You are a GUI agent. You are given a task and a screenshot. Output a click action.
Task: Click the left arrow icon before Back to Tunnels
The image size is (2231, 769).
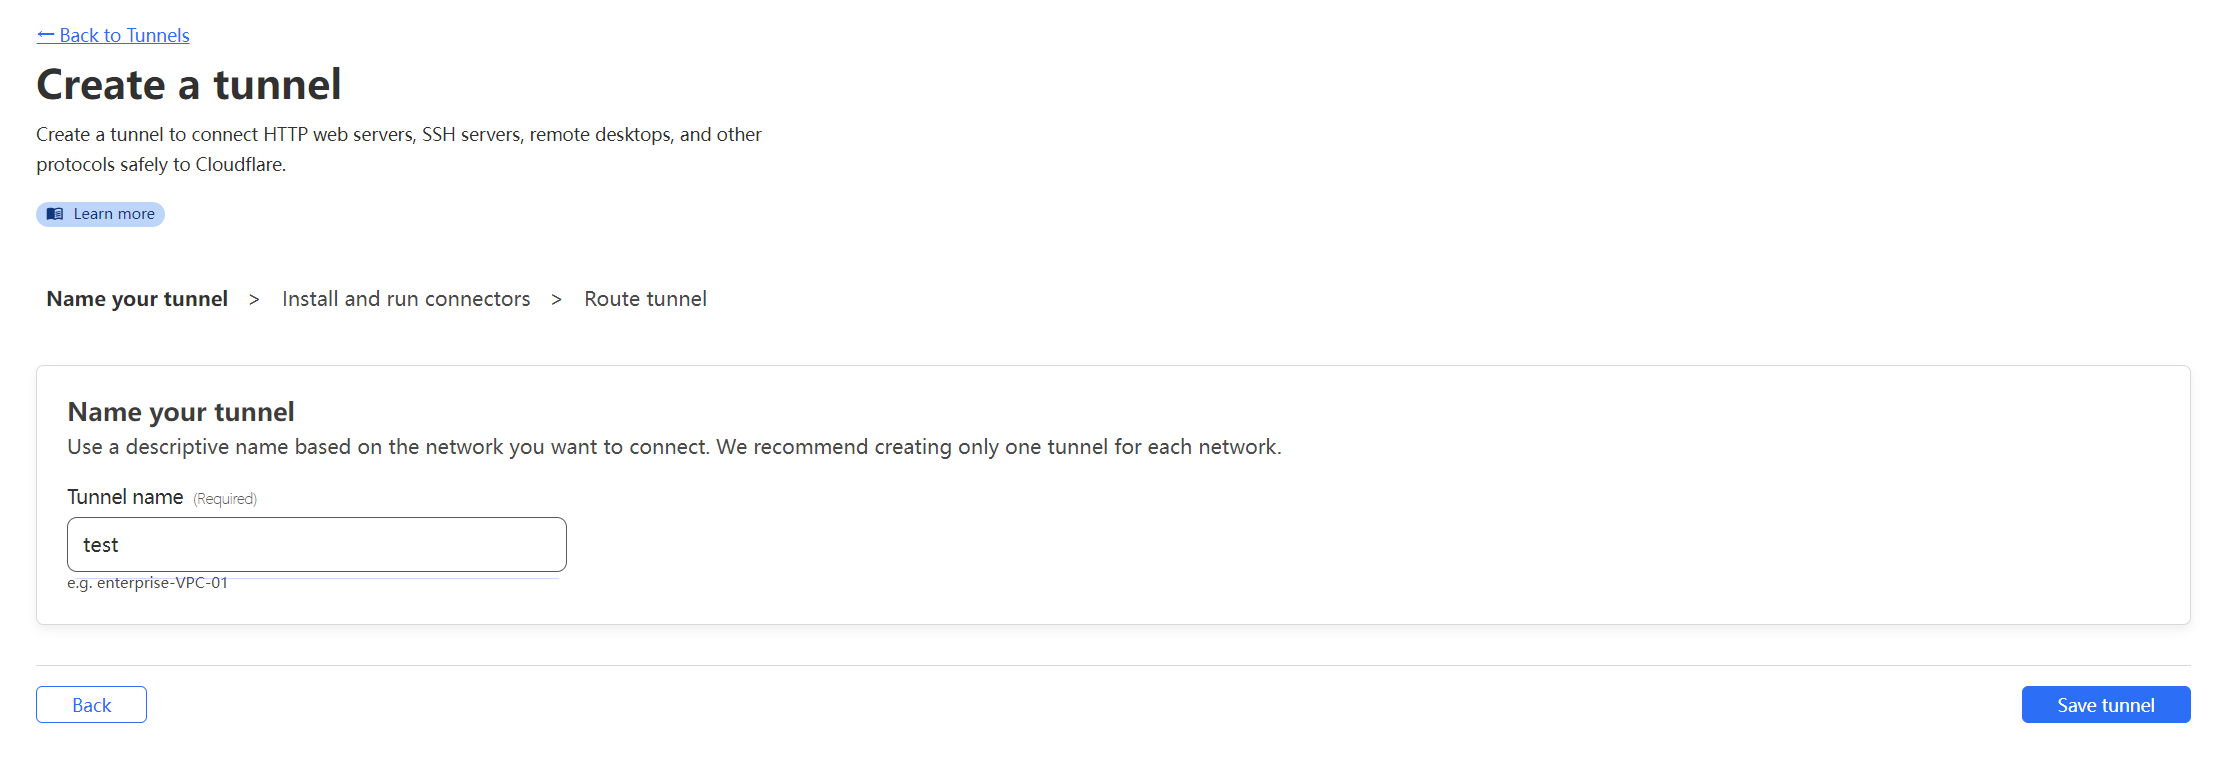[x=46, y=35]
